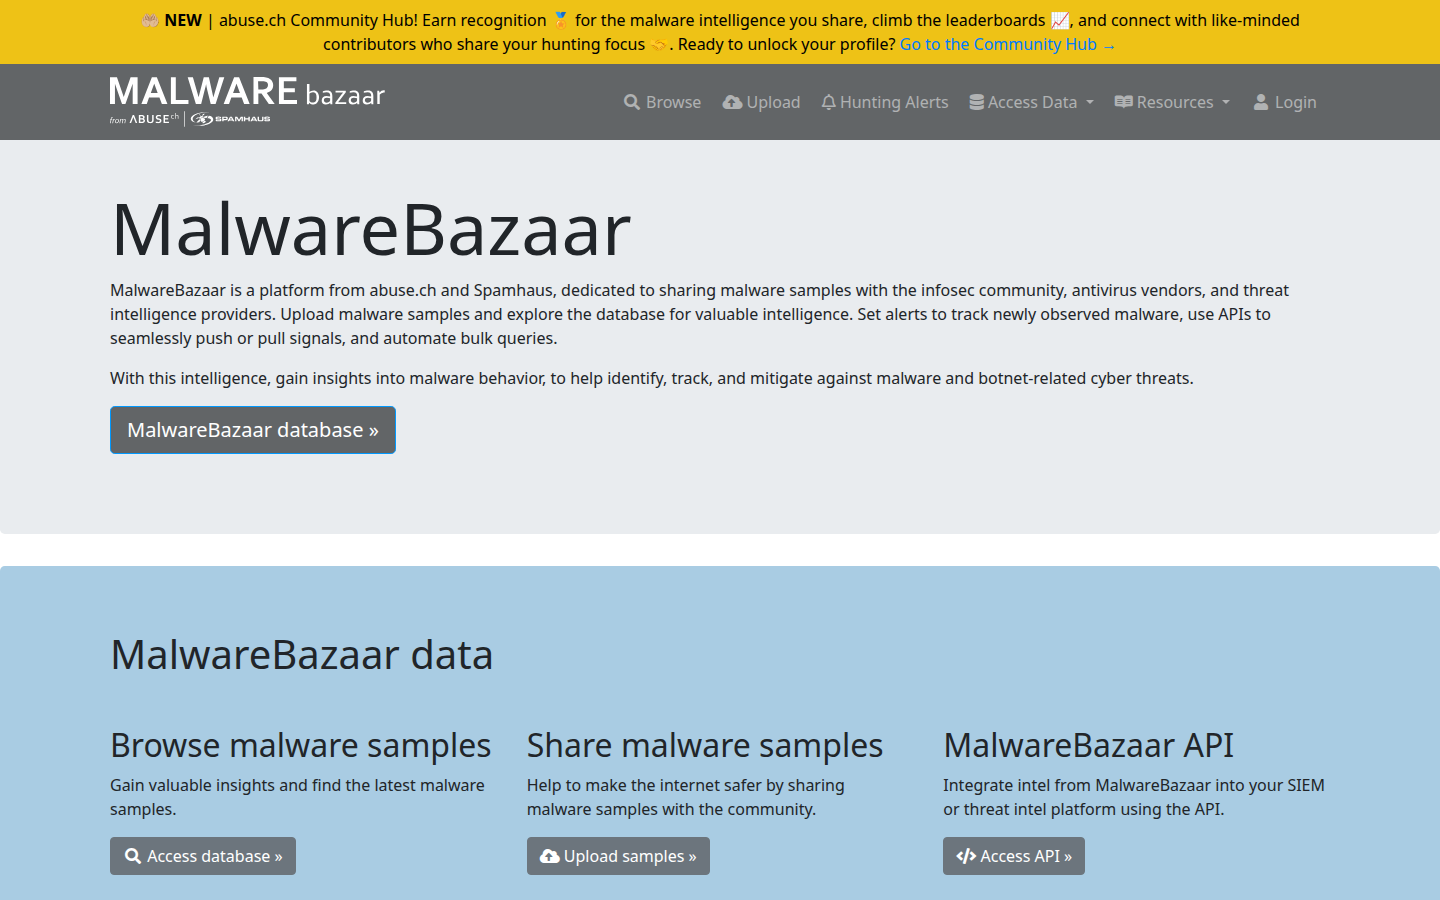
Task: Click the abuse.ch logo text in header
Action: pyautogui.click(x=154, y=119)
